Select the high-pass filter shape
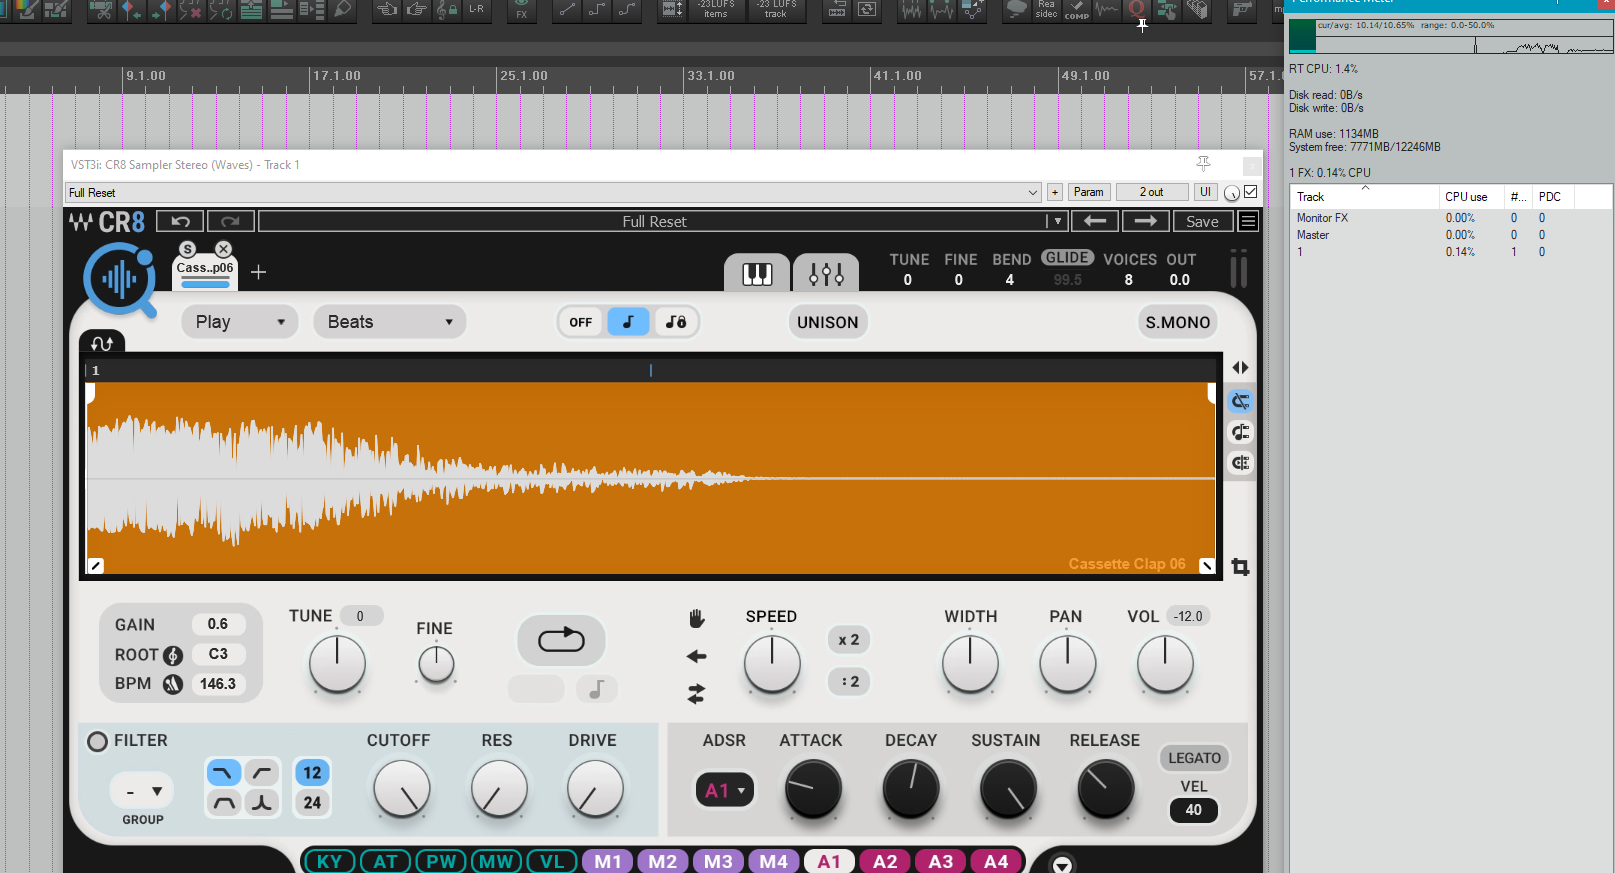The image size is (1615, 873). (262, 773)
